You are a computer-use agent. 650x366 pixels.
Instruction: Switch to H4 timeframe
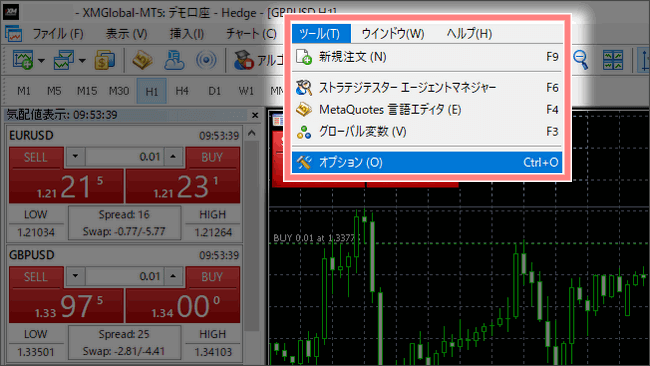click(182, 91)
